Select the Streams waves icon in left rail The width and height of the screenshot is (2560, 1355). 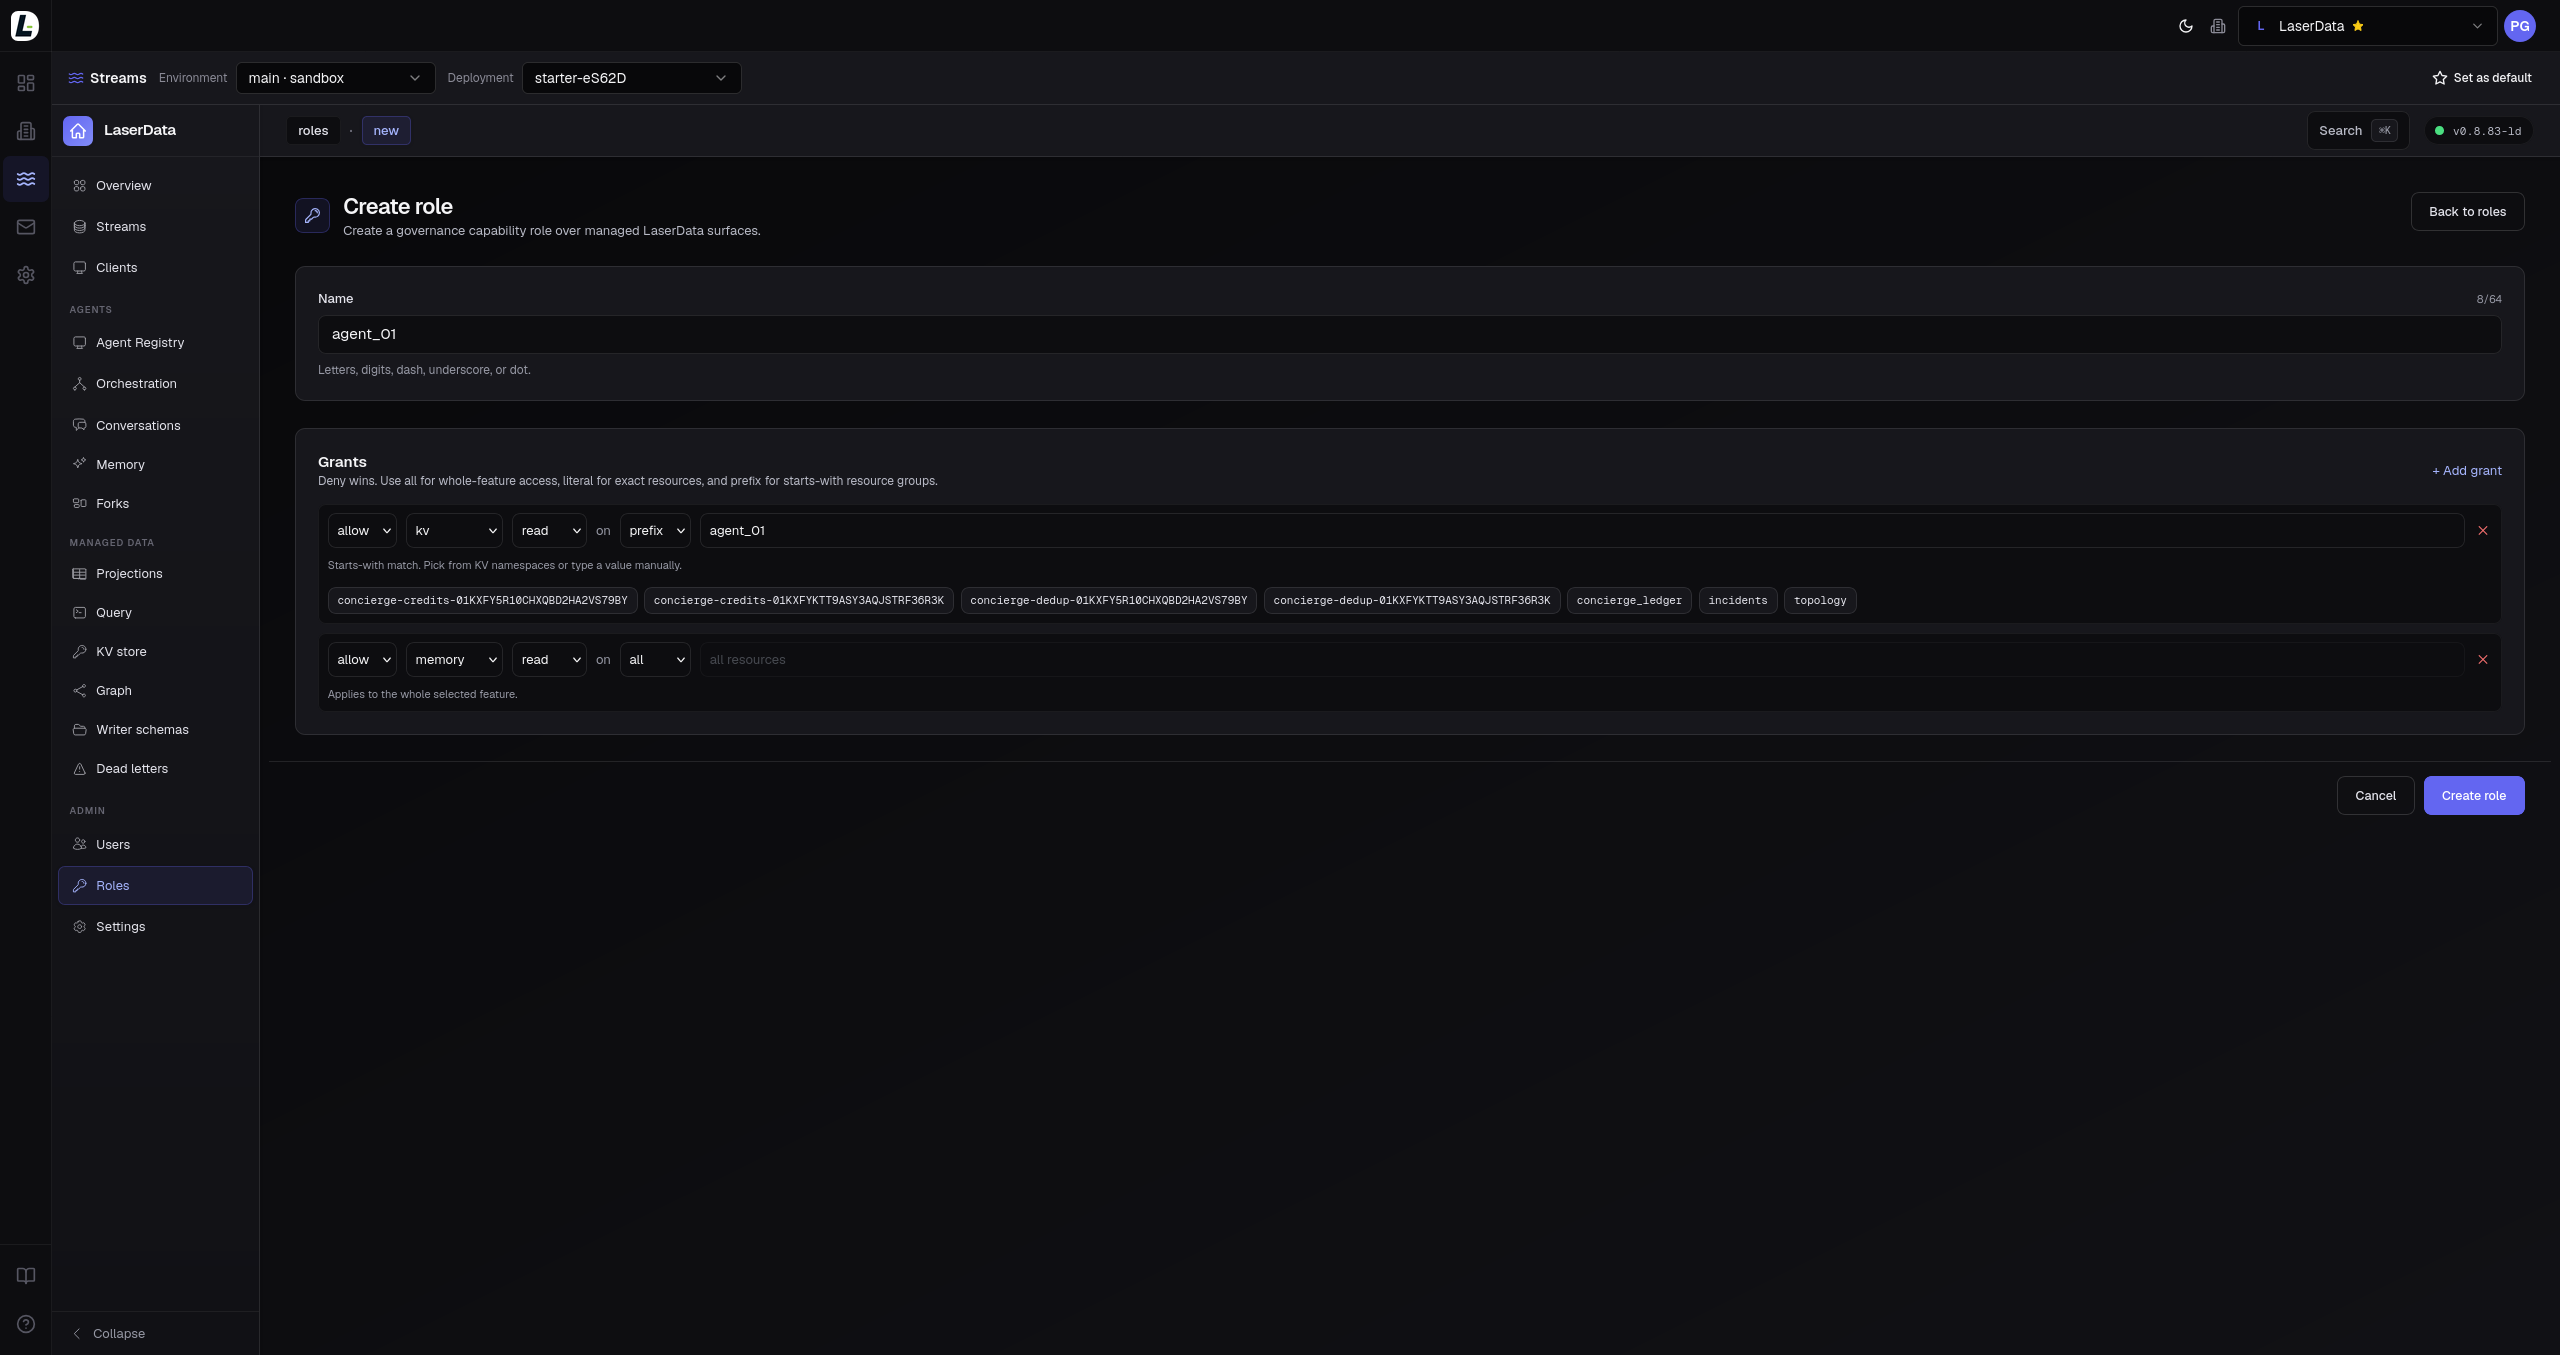pyautogui.click(x=26, y=179)
